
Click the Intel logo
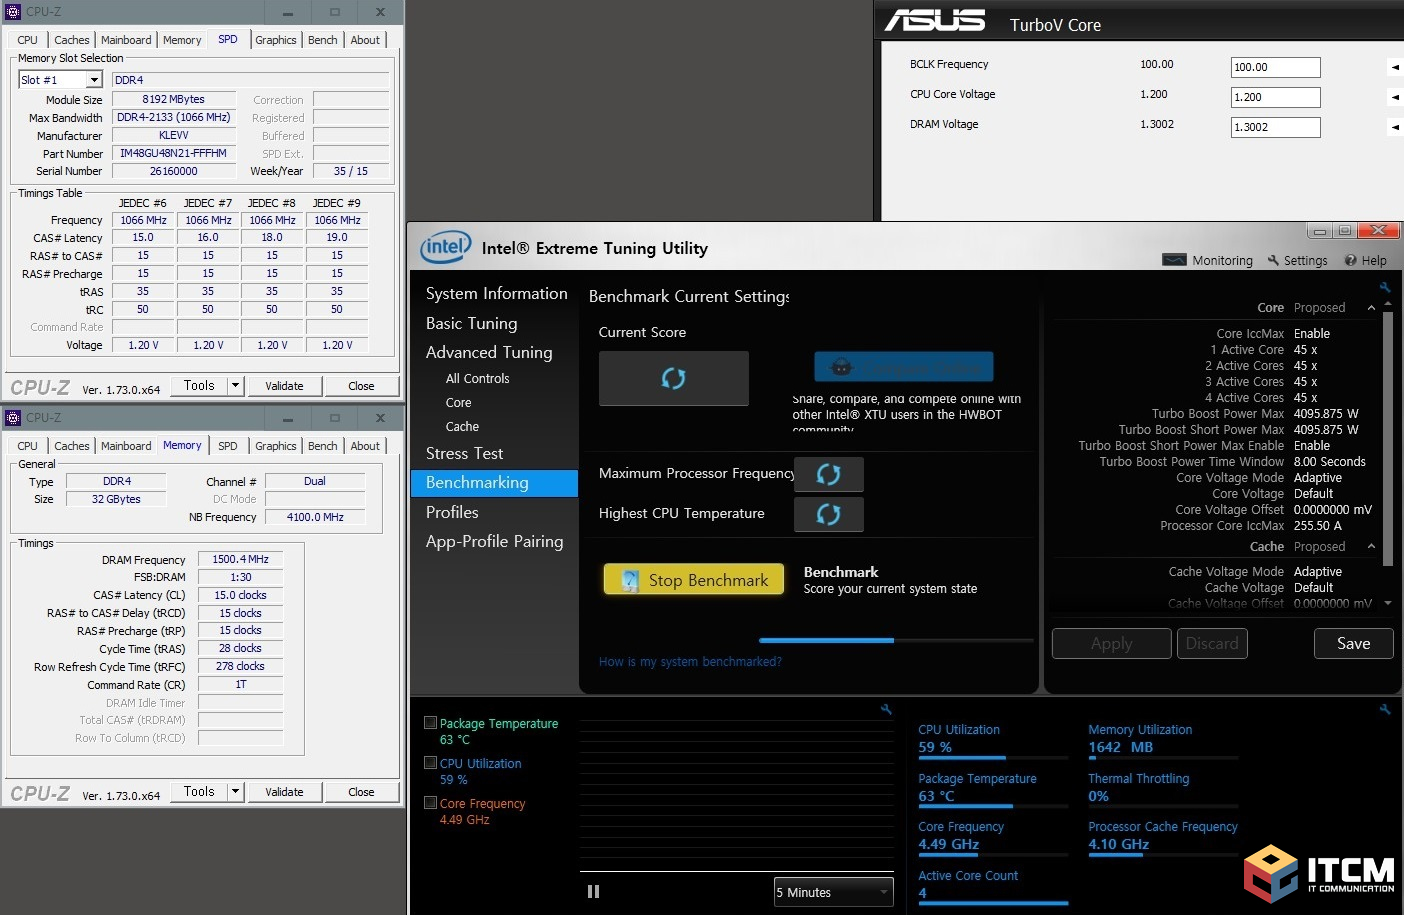[x=445, y=247]
